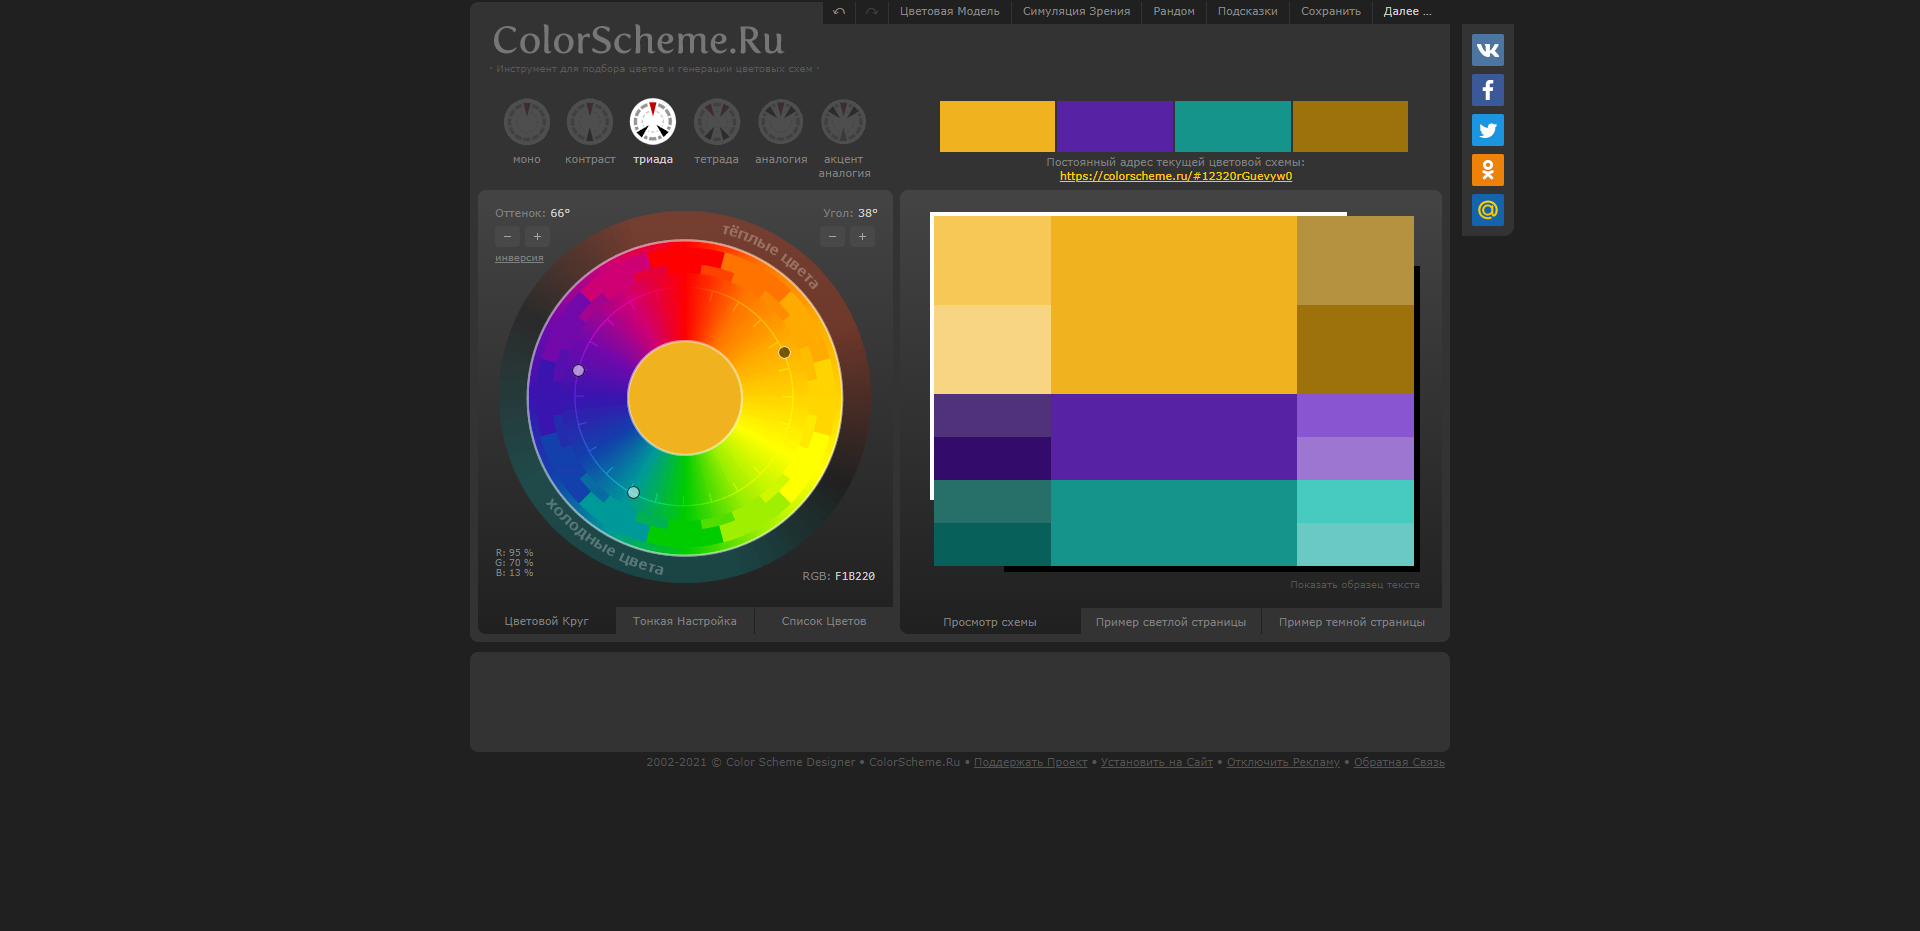Click Сохранить in the top menu
This screenshot has height=931, width=1920.
[1331, 12]
